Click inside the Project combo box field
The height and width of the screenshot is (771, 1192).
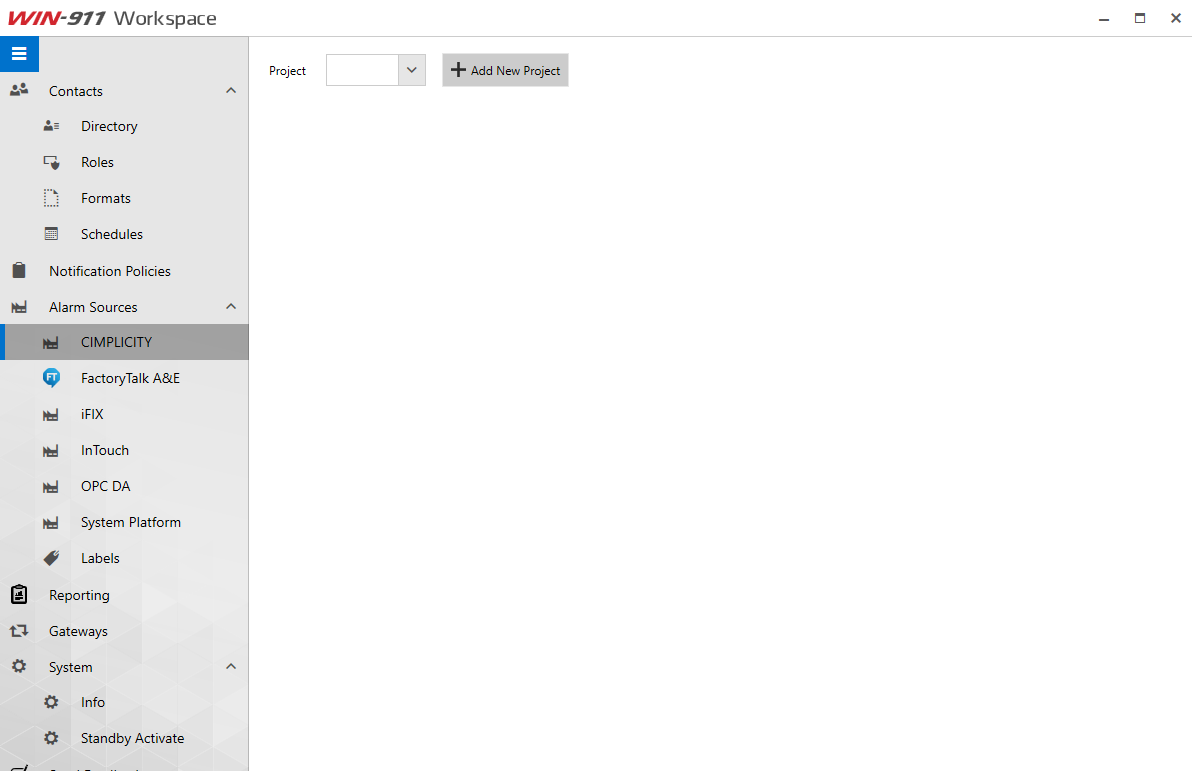click(363, 70)
